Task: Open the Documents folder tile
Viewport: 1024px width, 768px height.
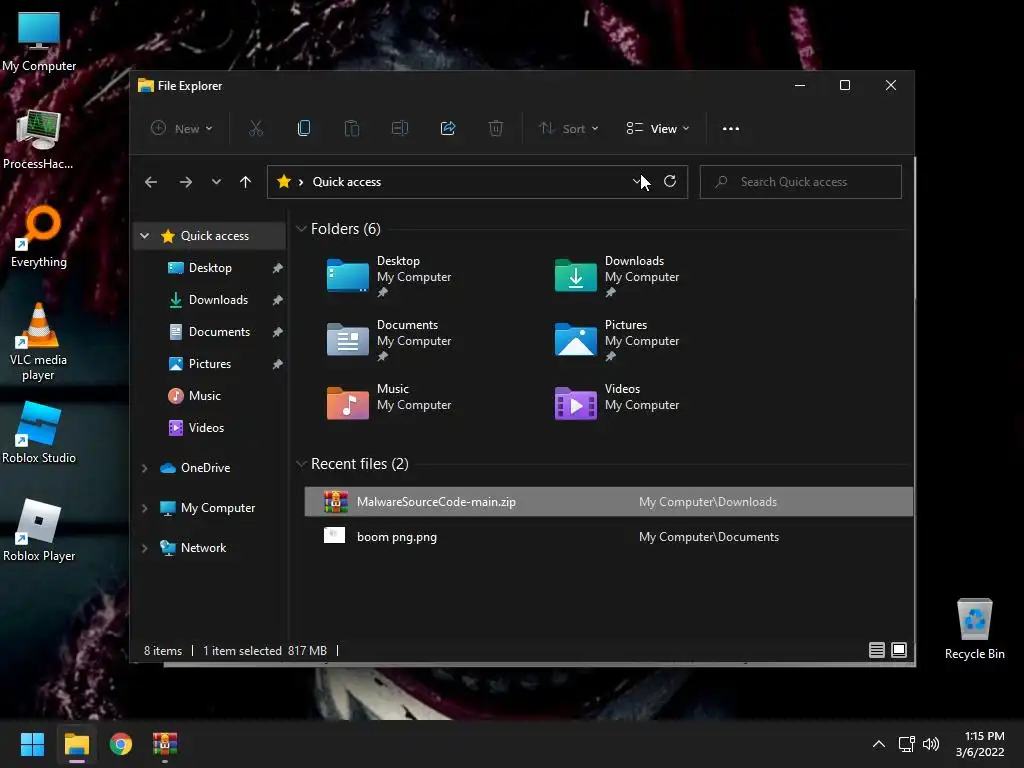Action: [x=389, y=340]
